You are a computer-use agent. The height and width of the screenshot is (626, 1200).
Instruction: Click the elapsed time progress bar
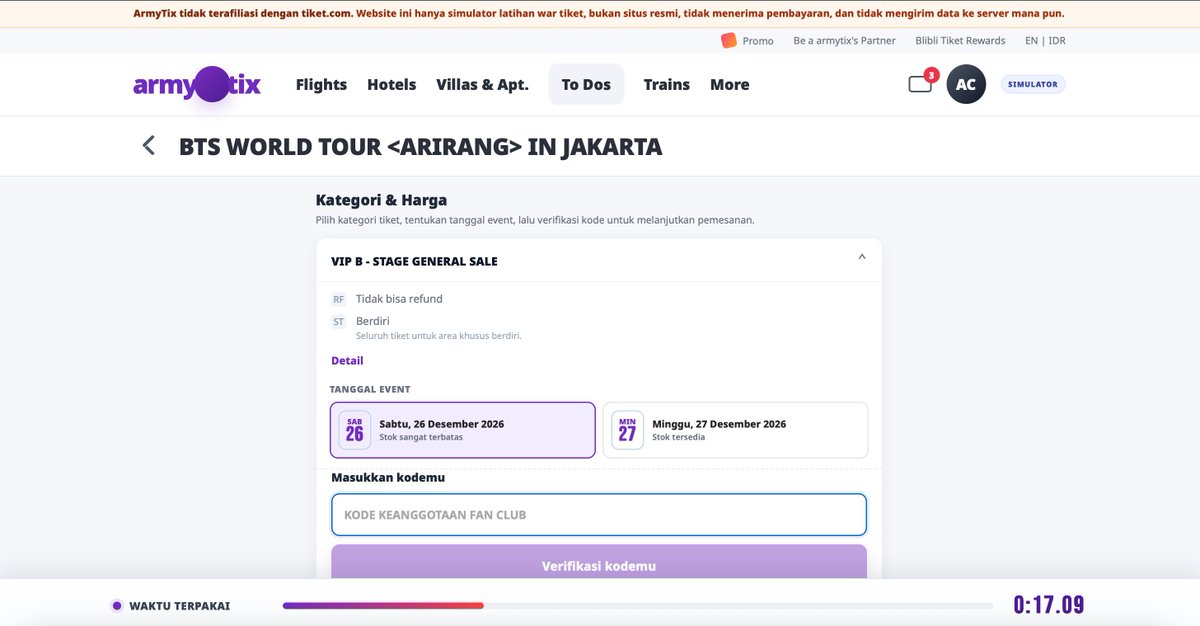pos(638,606)
